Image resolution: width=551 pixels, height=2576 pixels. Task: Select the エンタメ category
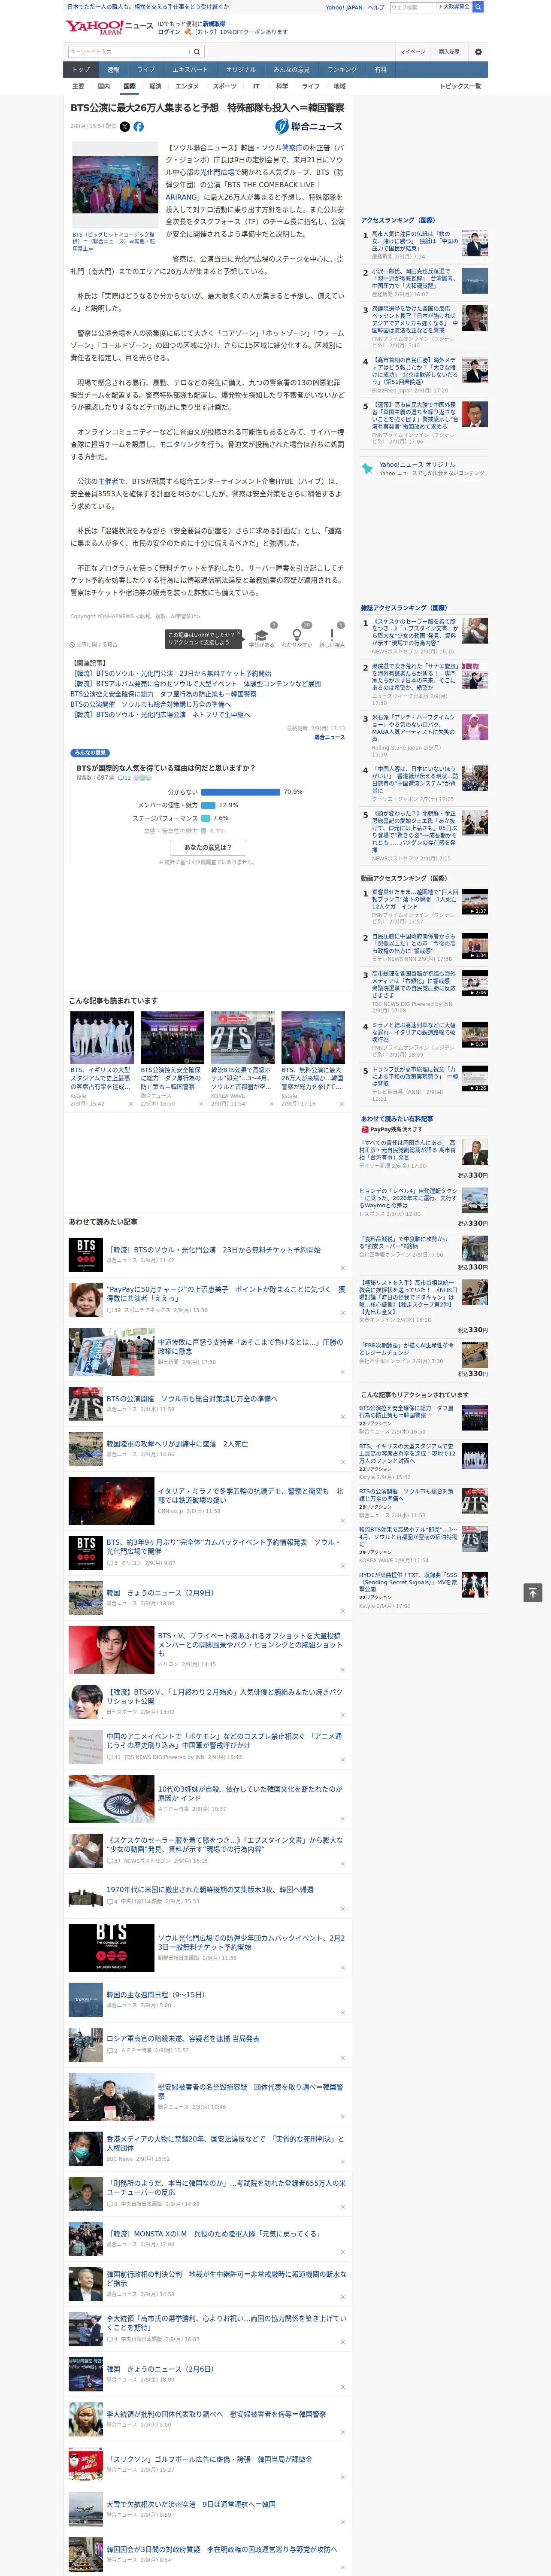pyautogui.click(x=187, y=86)
